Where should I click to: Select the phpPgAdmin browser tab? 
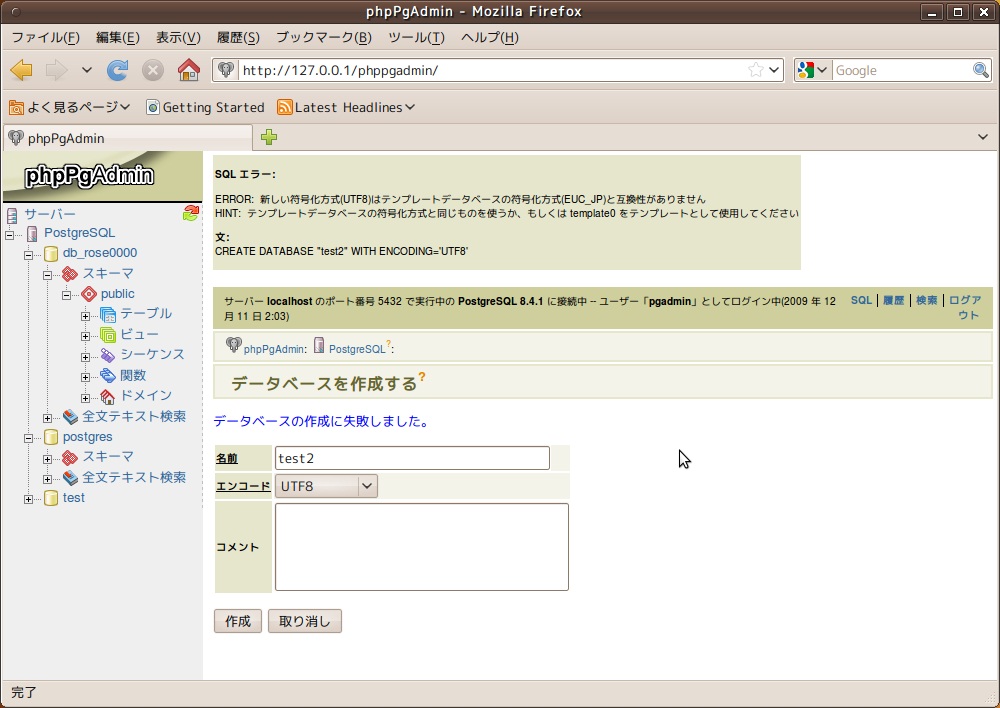point(128,138)
